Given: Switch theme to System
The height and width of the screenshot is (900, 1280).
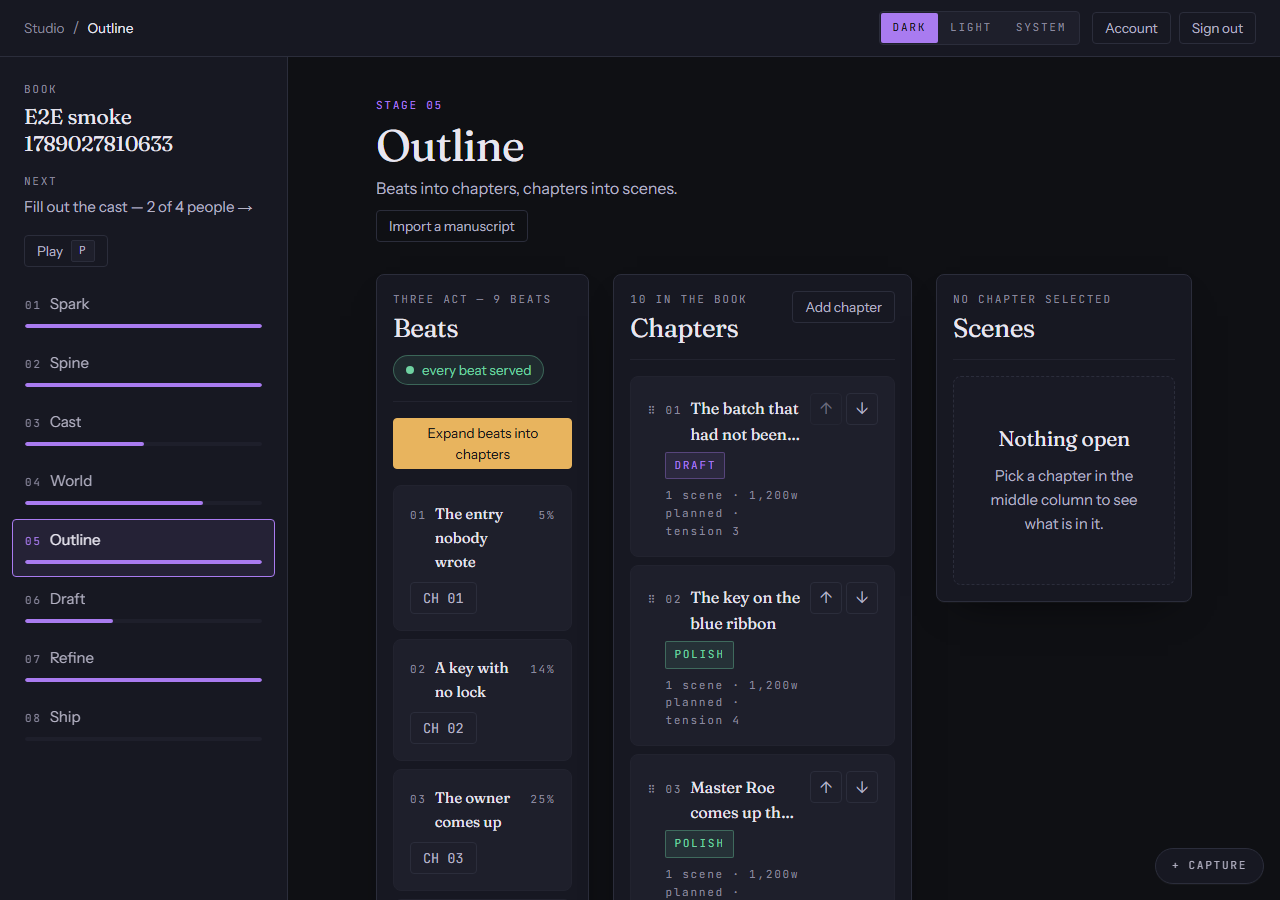Looking at the screenshot, I should pos(1040,28).
